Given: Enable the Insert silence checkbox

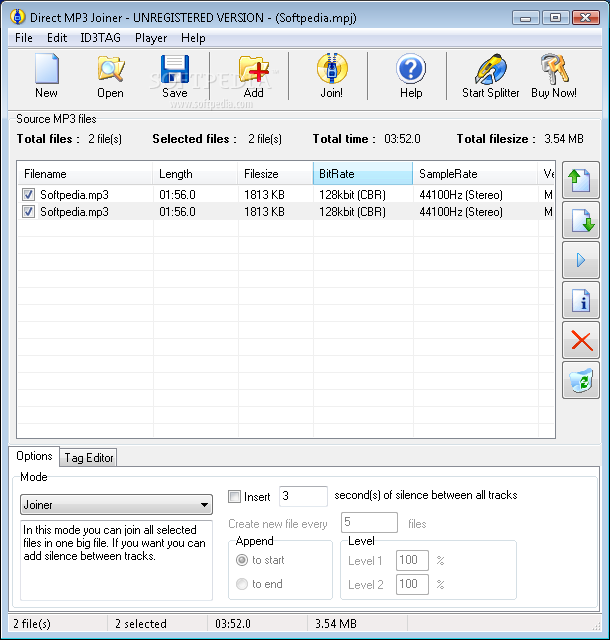Looking at the screenshot, I should pyautogui.click(x=234, y=496).
